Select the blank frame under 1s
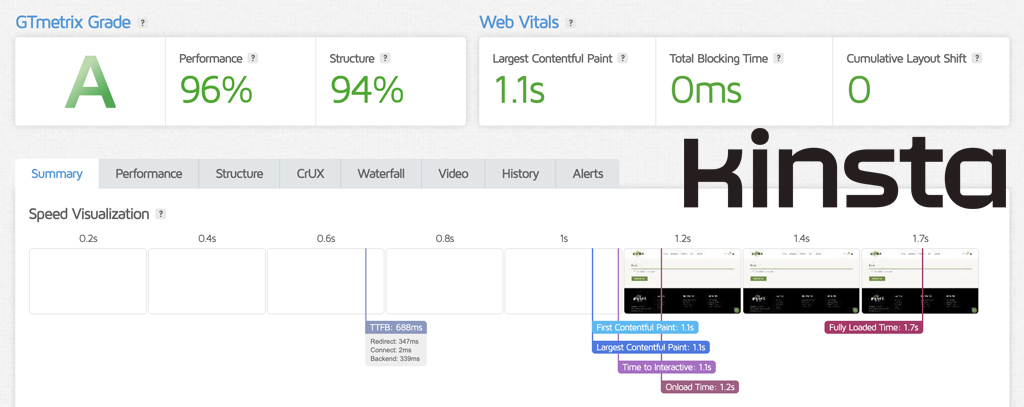The image size is (1024, 407). coord(564,281)
